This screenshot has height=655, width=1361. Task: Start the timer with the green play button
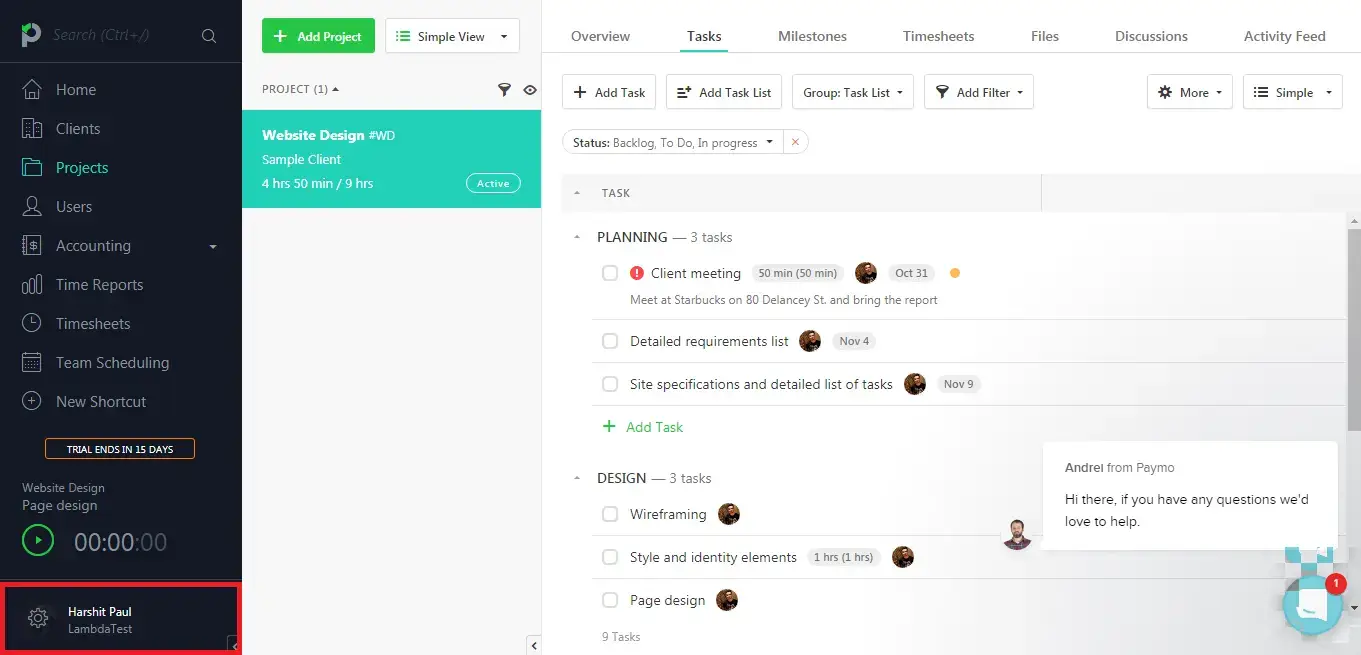pyautogui.click(x=38, y=541)
